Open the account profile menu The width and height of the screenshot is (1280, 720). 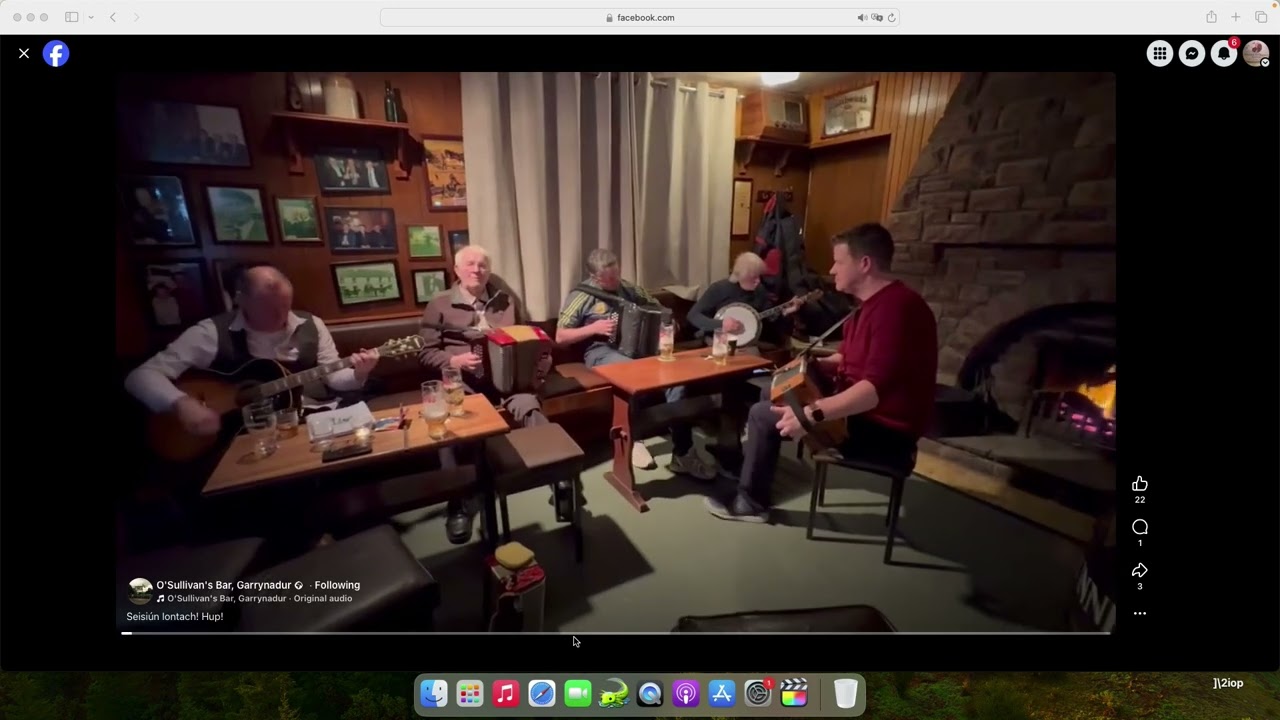point(1256,54)
